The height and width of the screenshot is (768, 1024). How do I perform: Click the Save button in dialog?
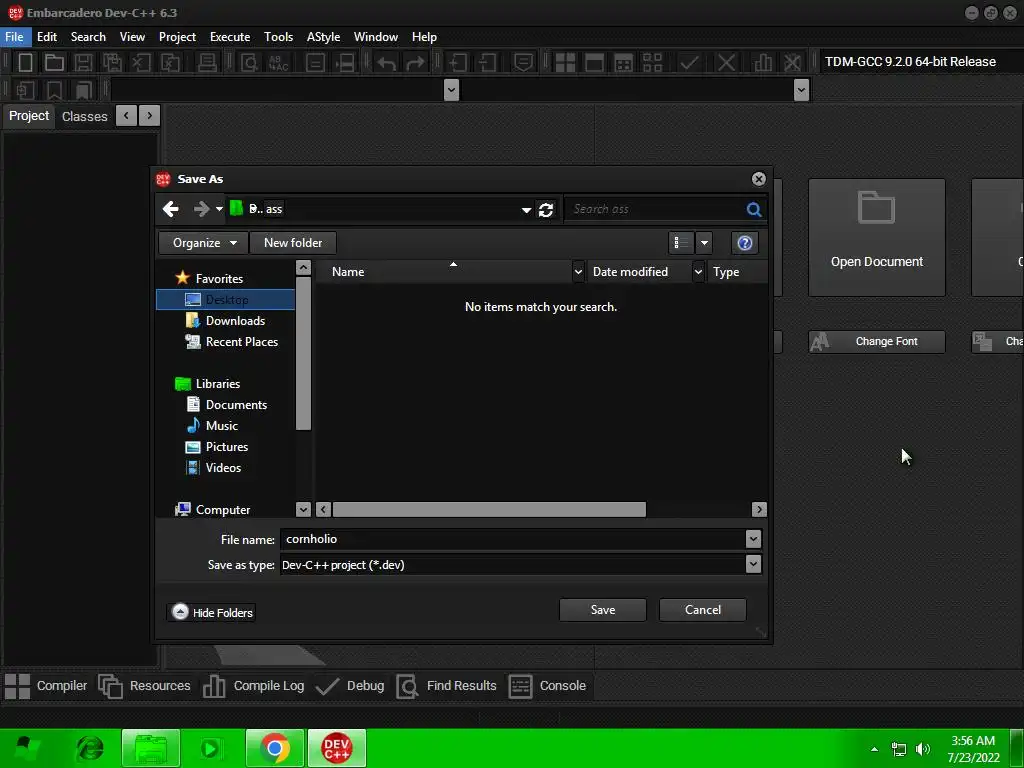pos(603,610)
